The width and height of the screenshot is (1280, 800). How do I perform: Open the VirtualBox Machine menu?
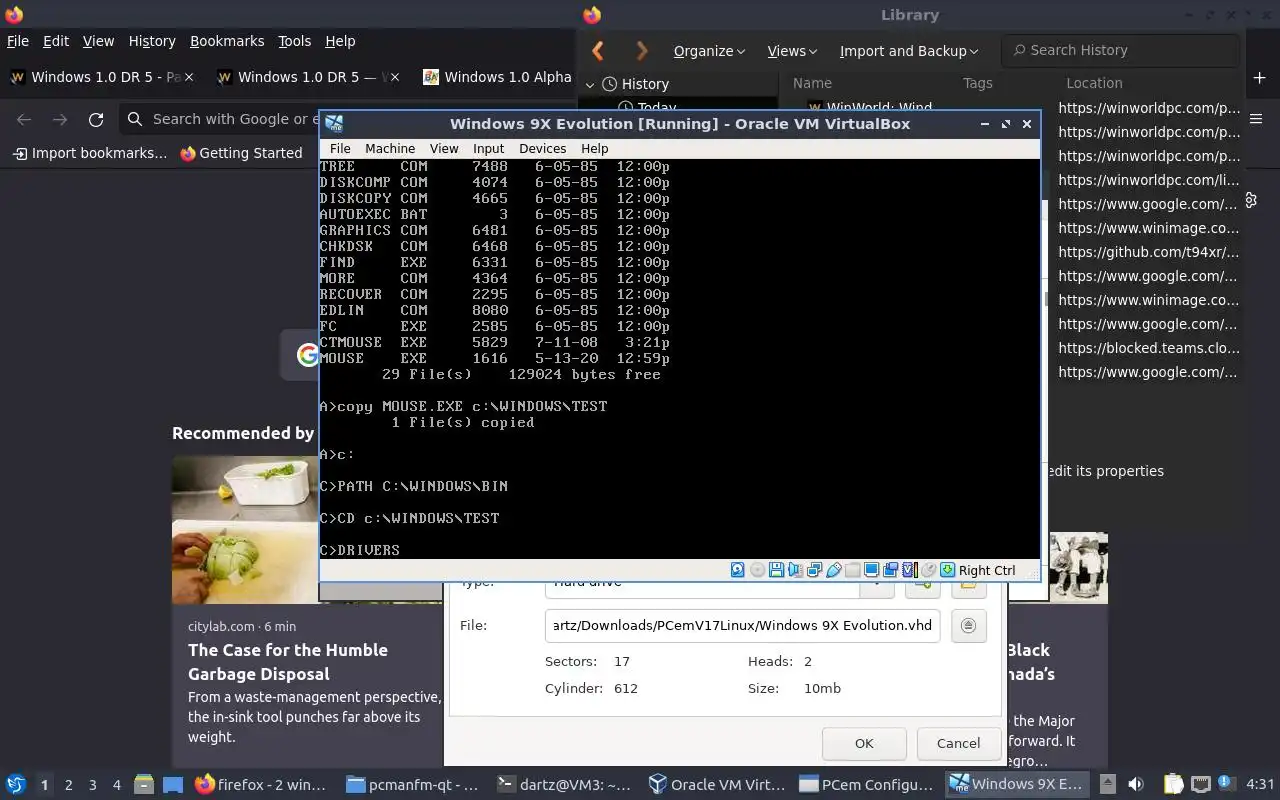390,148
